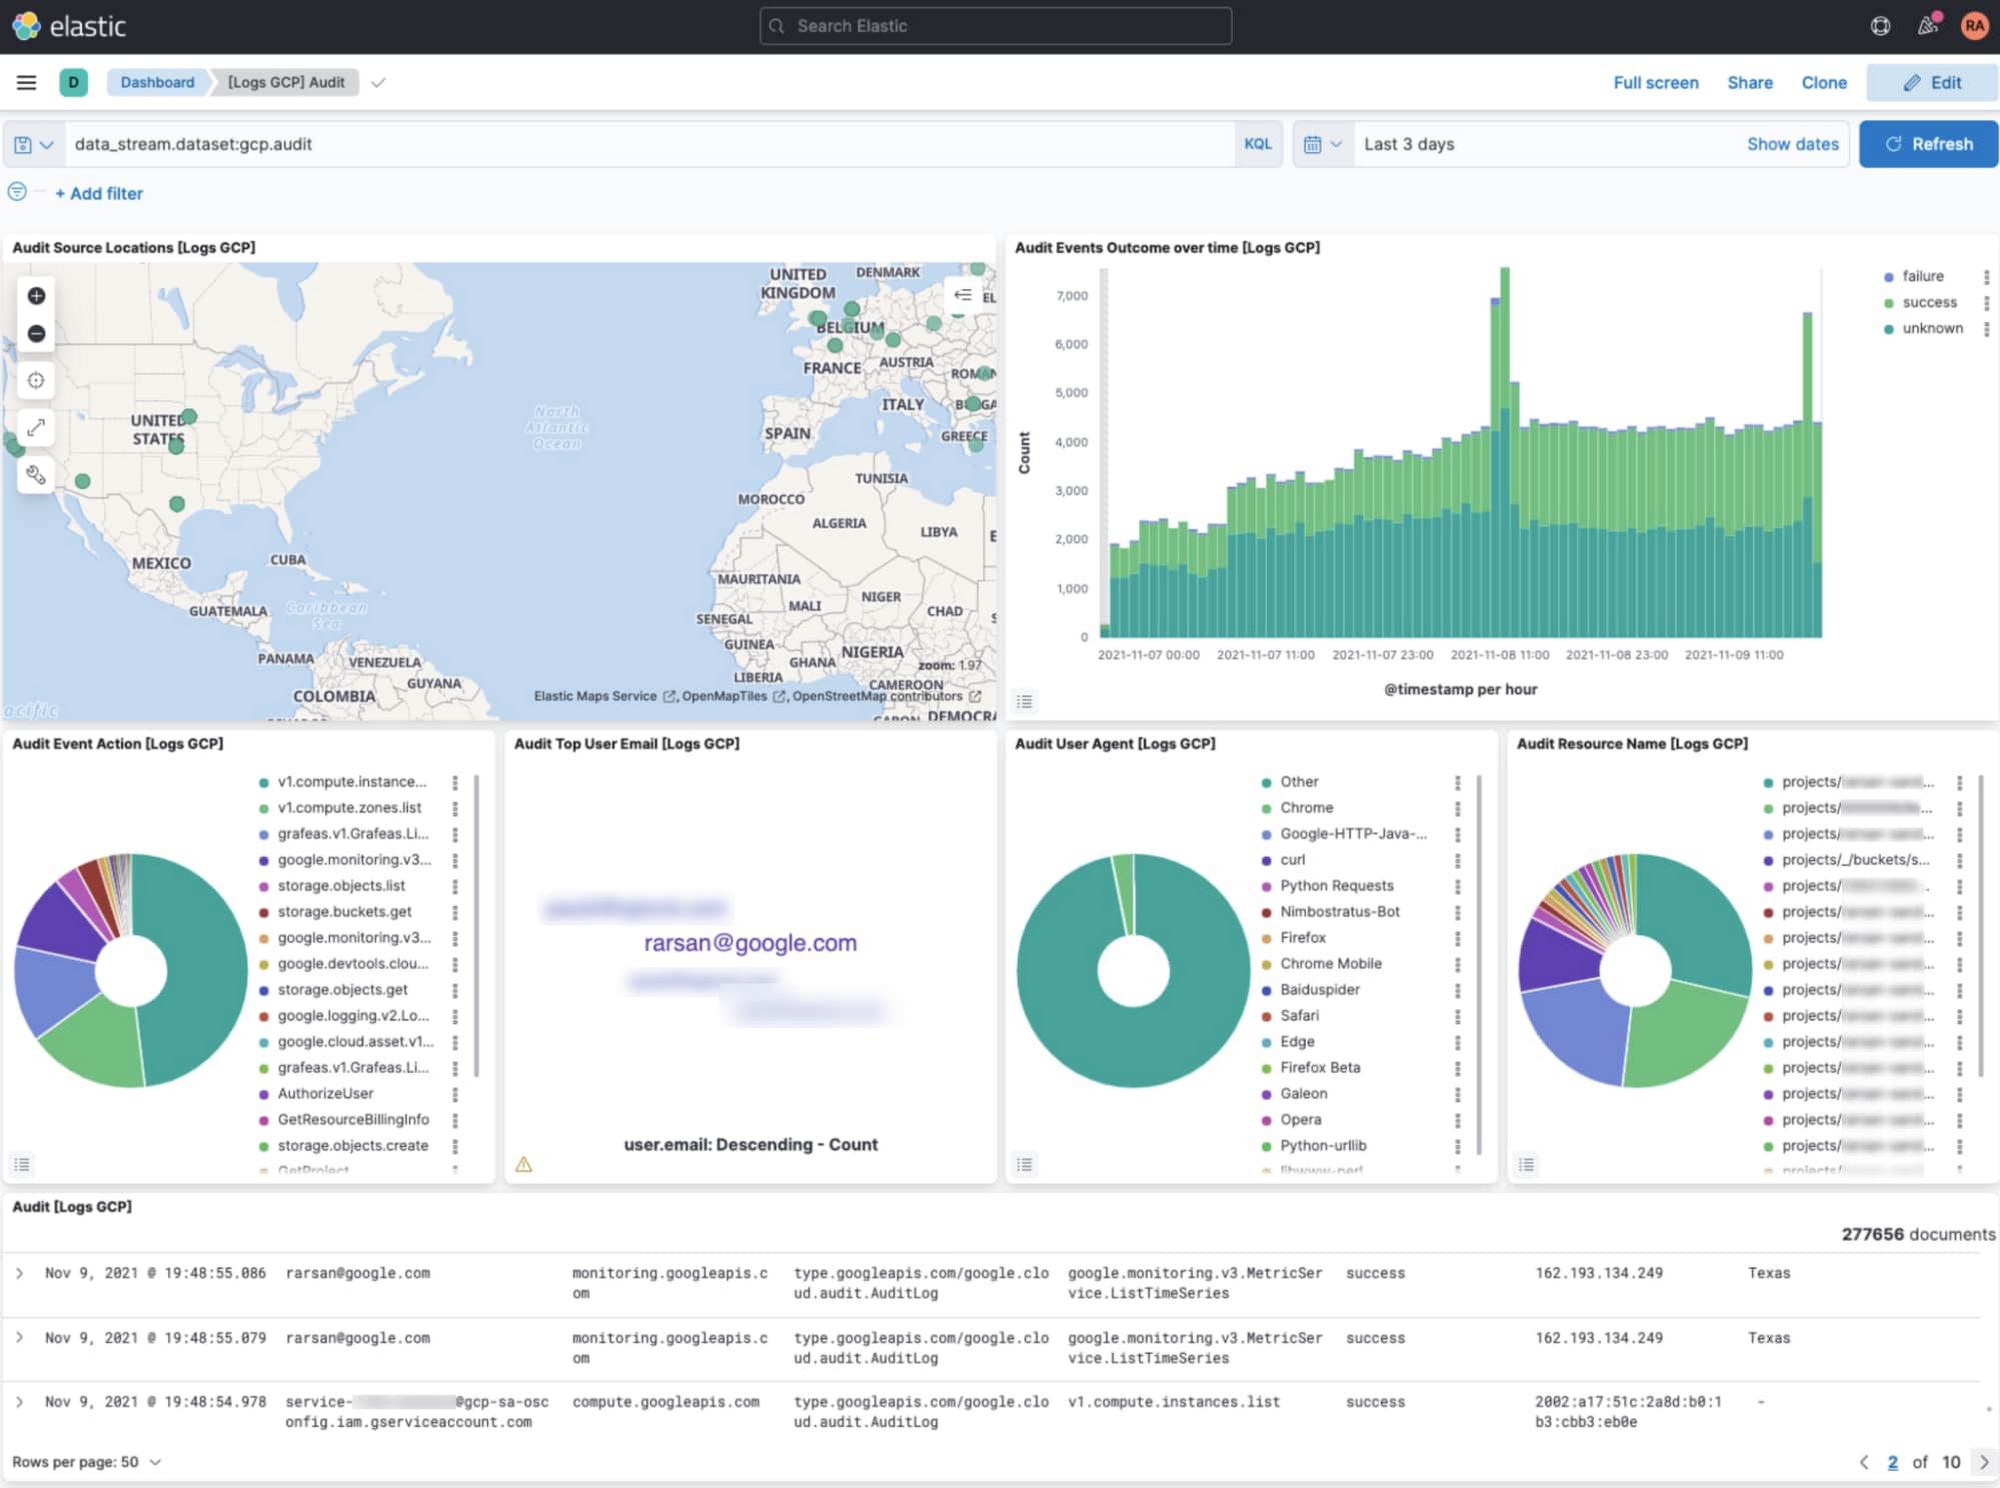Click the map crosshair/recenter icon
The image size is (2000, 1488).
pos(34,380)
